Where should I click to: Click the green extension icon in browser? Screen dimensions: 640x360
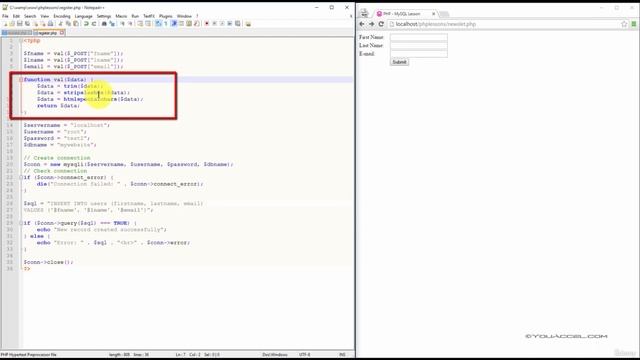pos(634,24)
